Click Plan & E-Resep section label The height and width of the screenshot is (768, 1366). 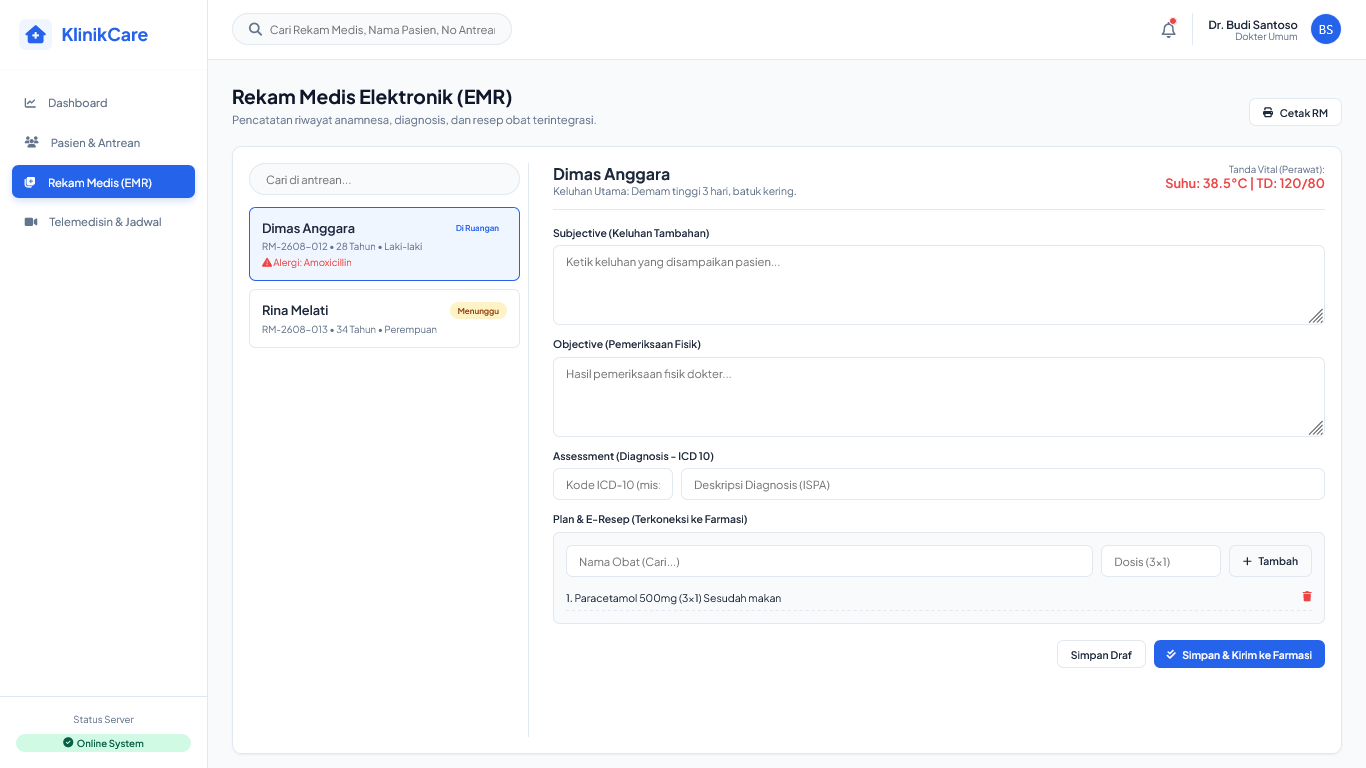pos(650,519)
